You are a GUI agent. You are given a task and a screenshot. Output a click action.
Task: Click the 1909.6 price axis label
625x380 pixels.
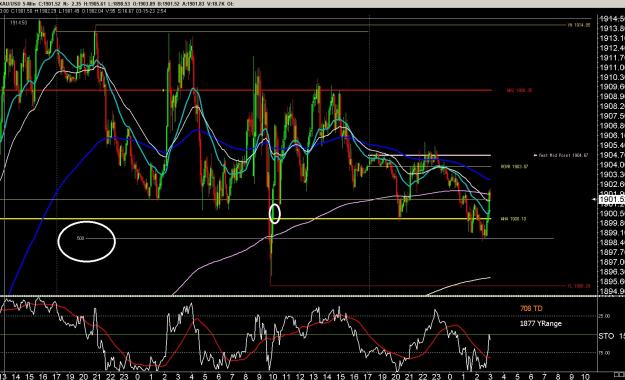point(612,87)
